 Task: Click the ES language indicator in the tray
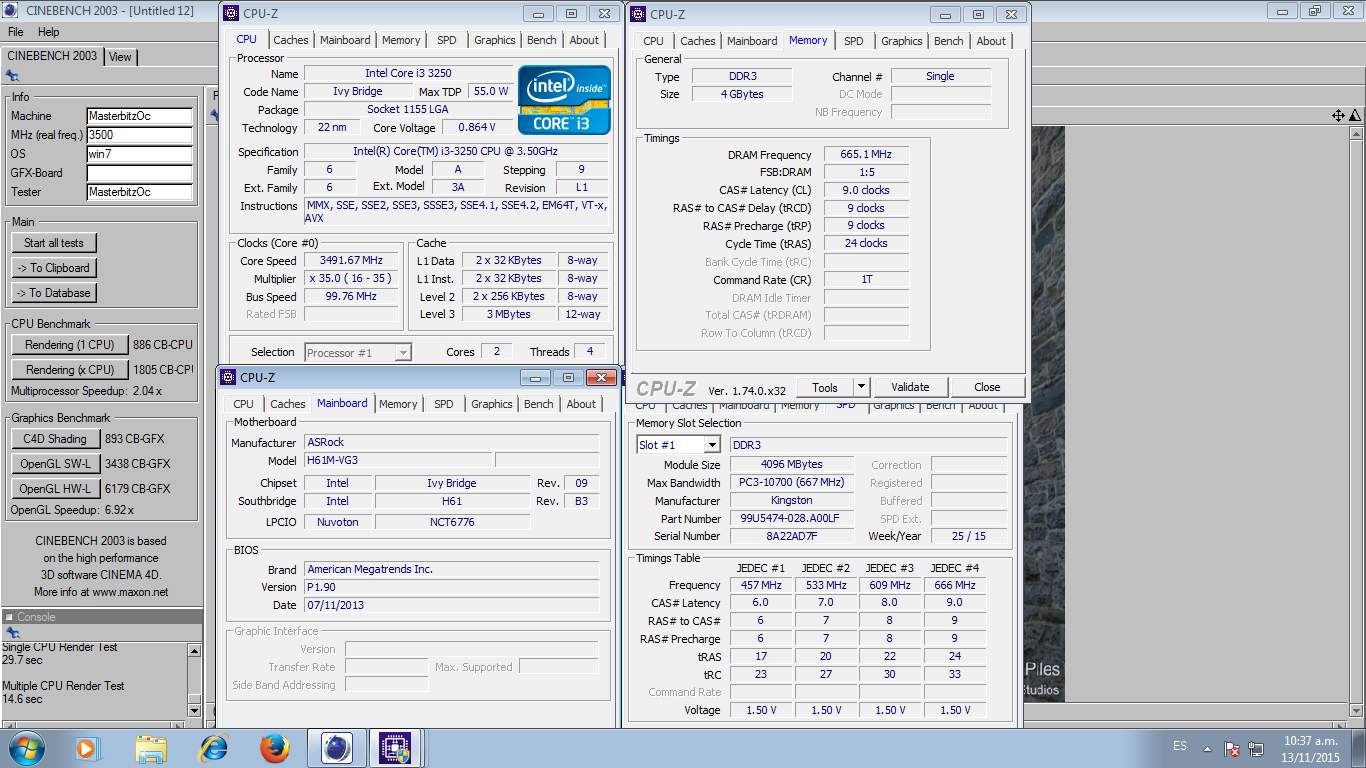1179,747
